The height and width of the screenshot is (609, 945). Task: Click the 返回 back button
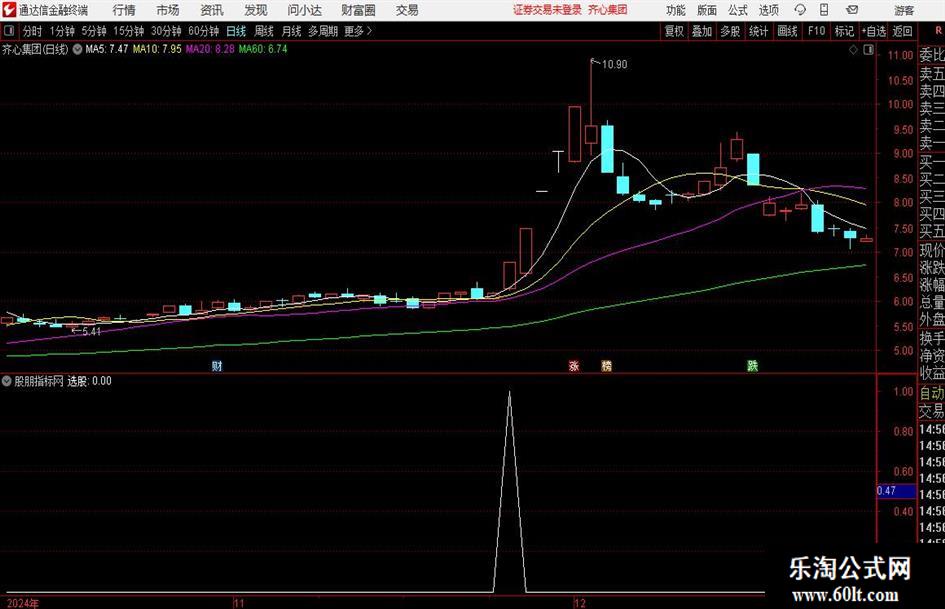pyautogui.click(x=903, y=31)
